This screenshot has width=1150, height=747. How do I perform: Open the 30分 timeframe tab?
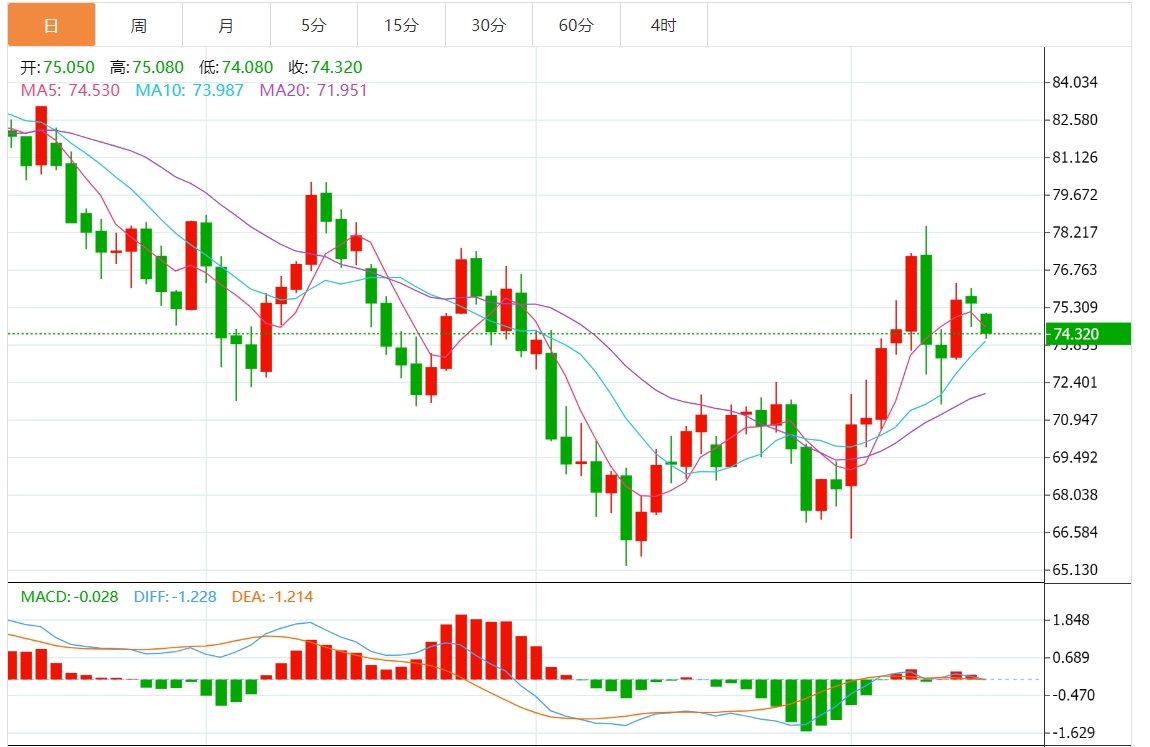click(488, 26)
